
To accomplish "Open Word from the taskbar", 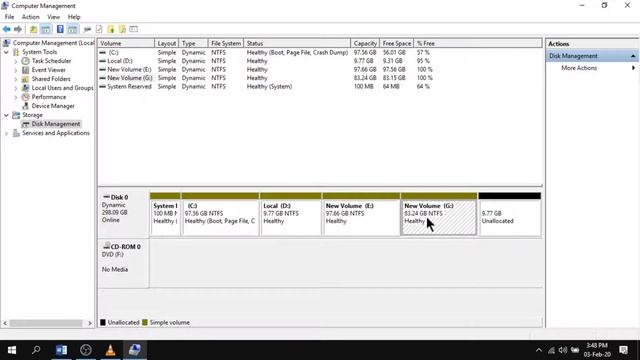I will 62,350.
